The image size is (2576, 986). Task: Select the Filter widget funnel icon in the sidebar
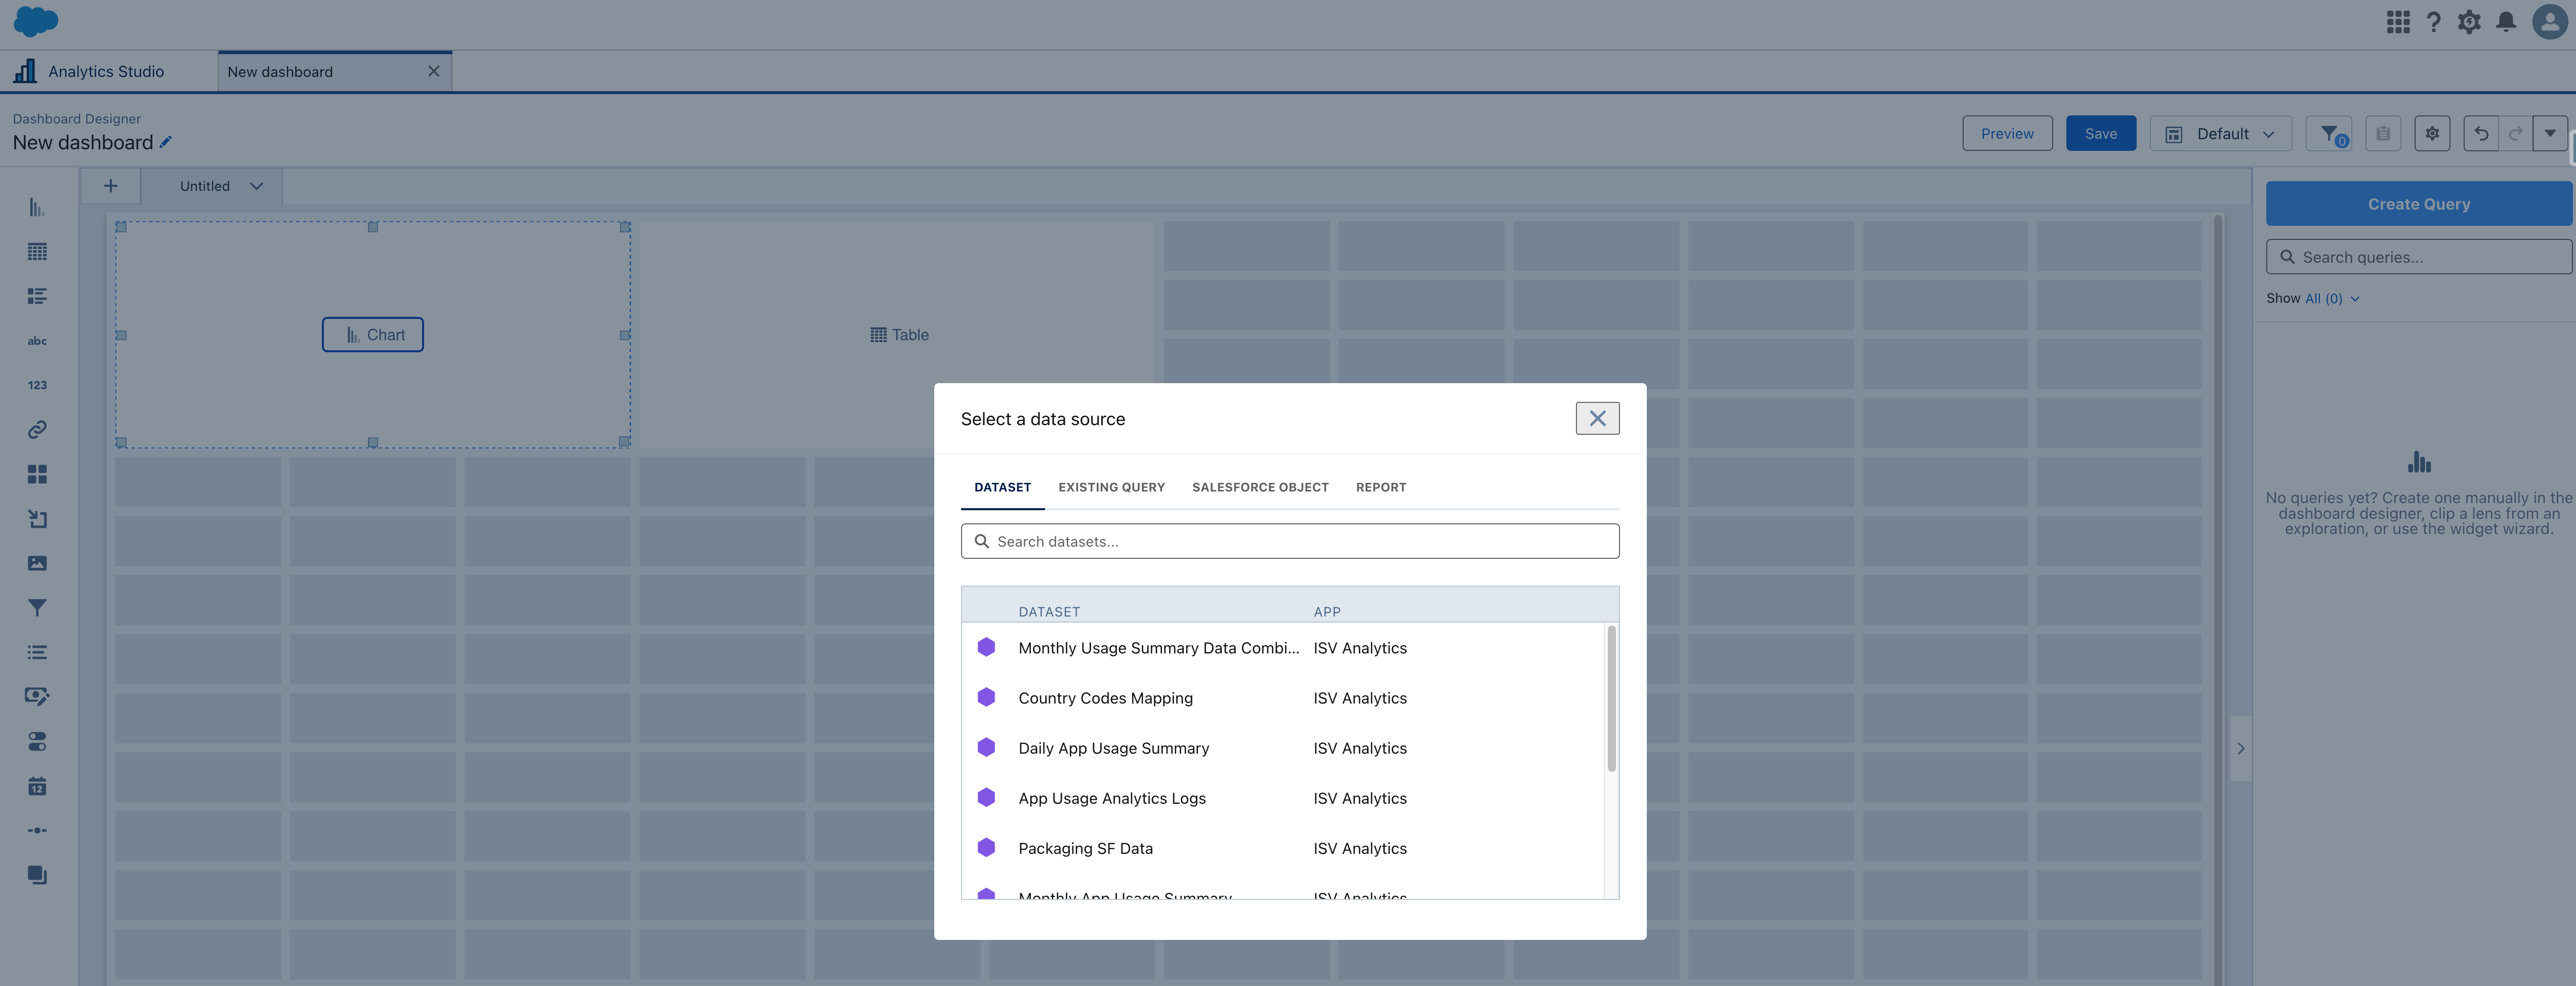(37, 608)
